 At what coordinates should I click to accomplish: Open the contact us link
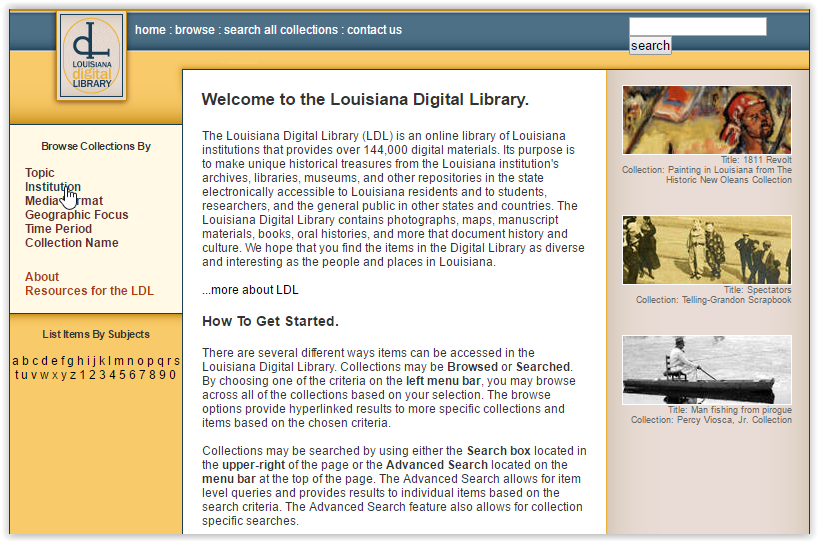click(375, 30)
